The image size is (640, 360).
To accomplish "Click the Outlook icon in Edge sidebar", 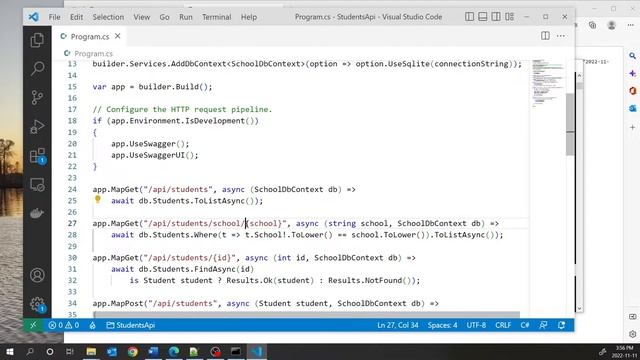I will (x=632, y=108).
